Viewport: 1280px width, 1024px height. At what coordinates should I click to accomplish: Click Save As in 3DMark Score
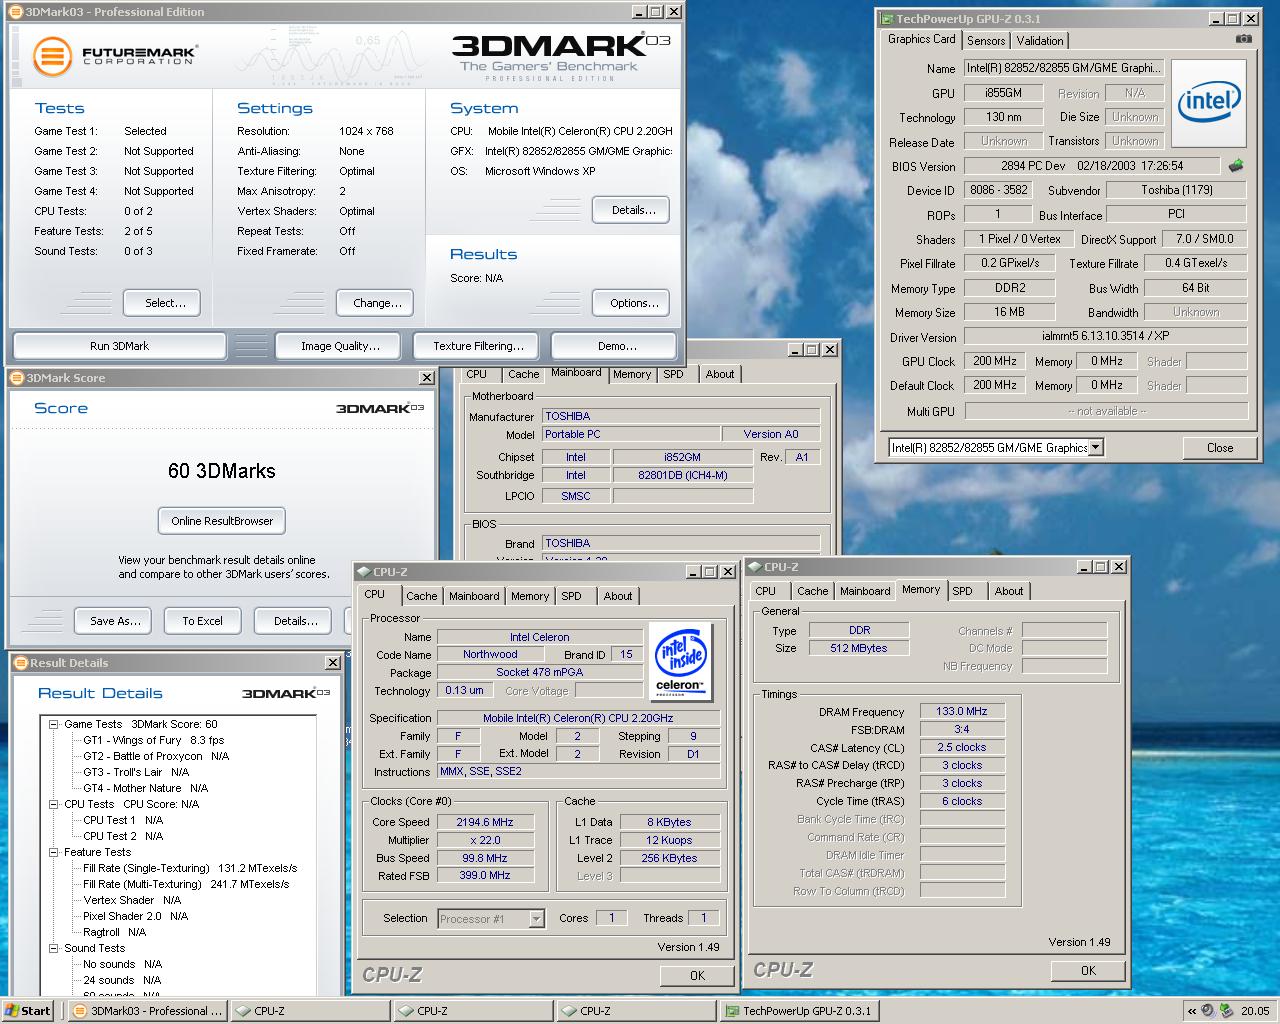click(115, 621)
